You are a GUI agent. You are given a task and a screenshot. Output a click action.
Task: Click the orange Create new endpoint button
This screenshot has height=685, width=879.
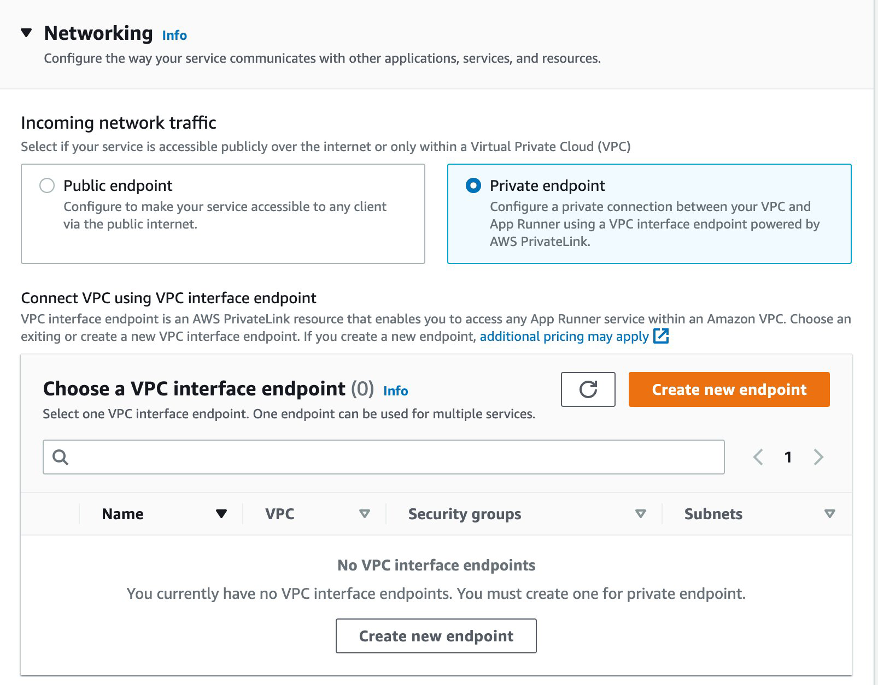[x=729, y=389]
